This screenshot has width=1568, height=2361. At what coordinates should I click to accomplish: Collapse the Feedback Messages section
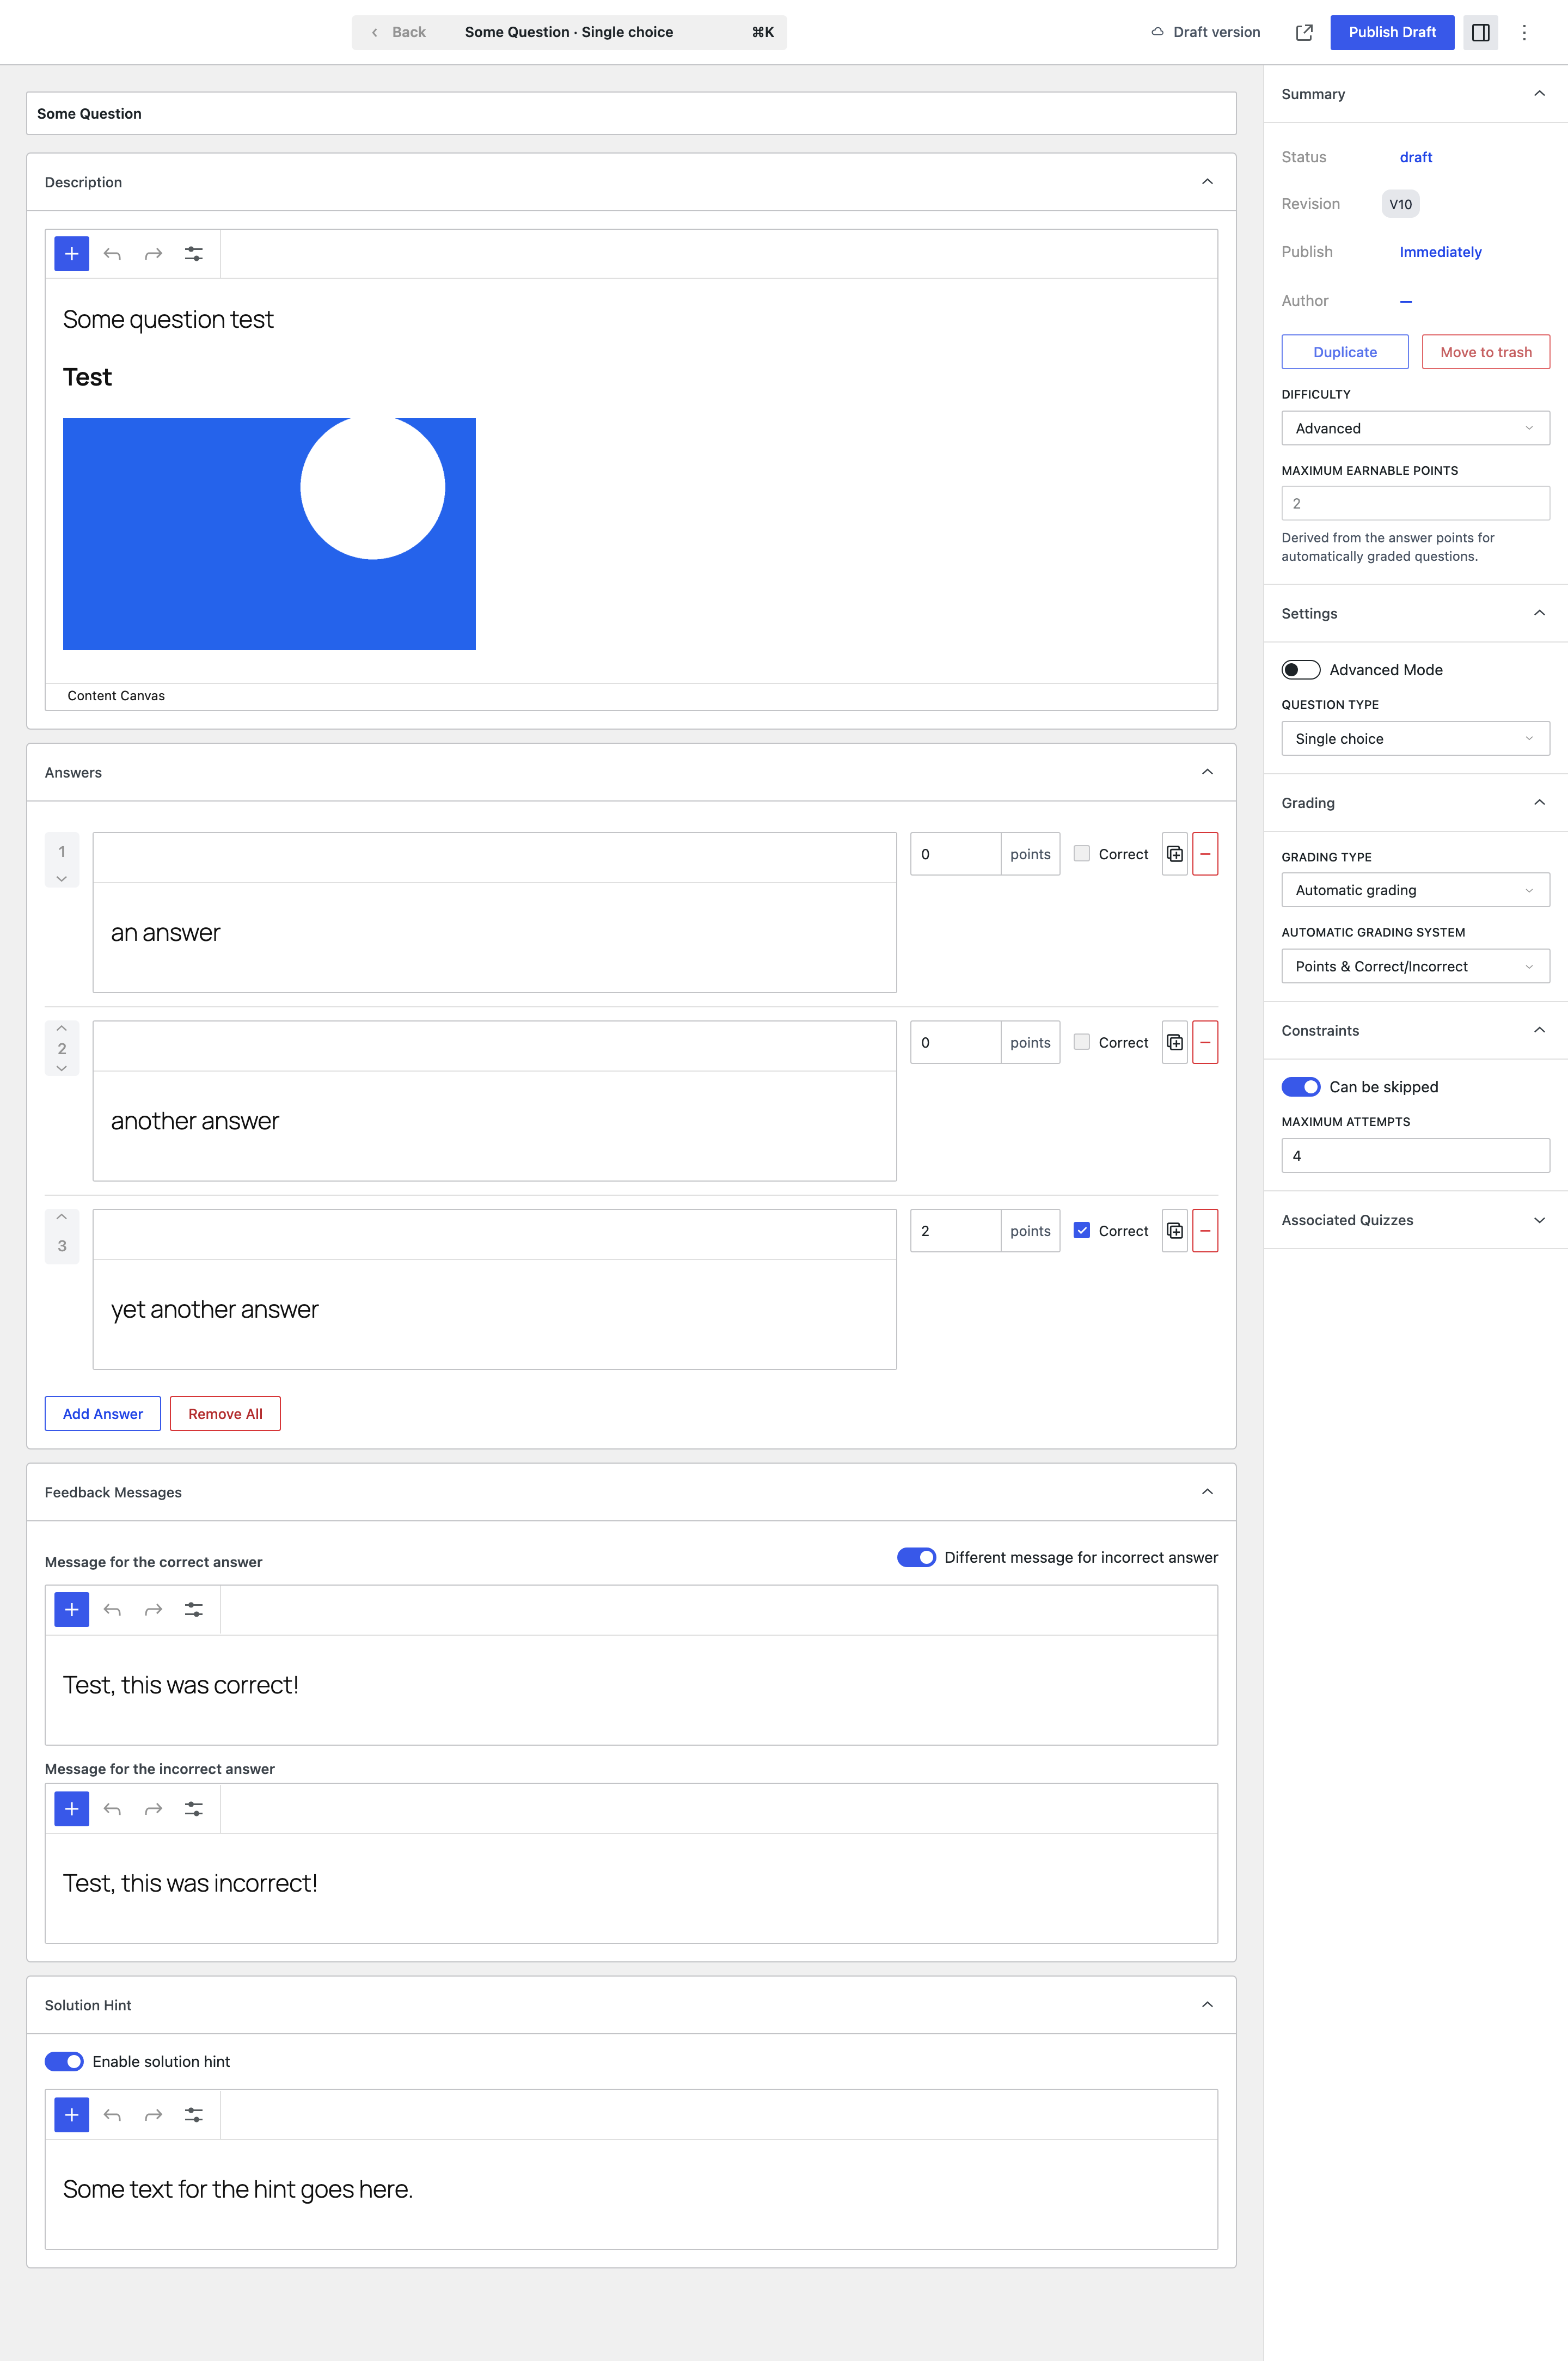click(x=1207, y=1492)
